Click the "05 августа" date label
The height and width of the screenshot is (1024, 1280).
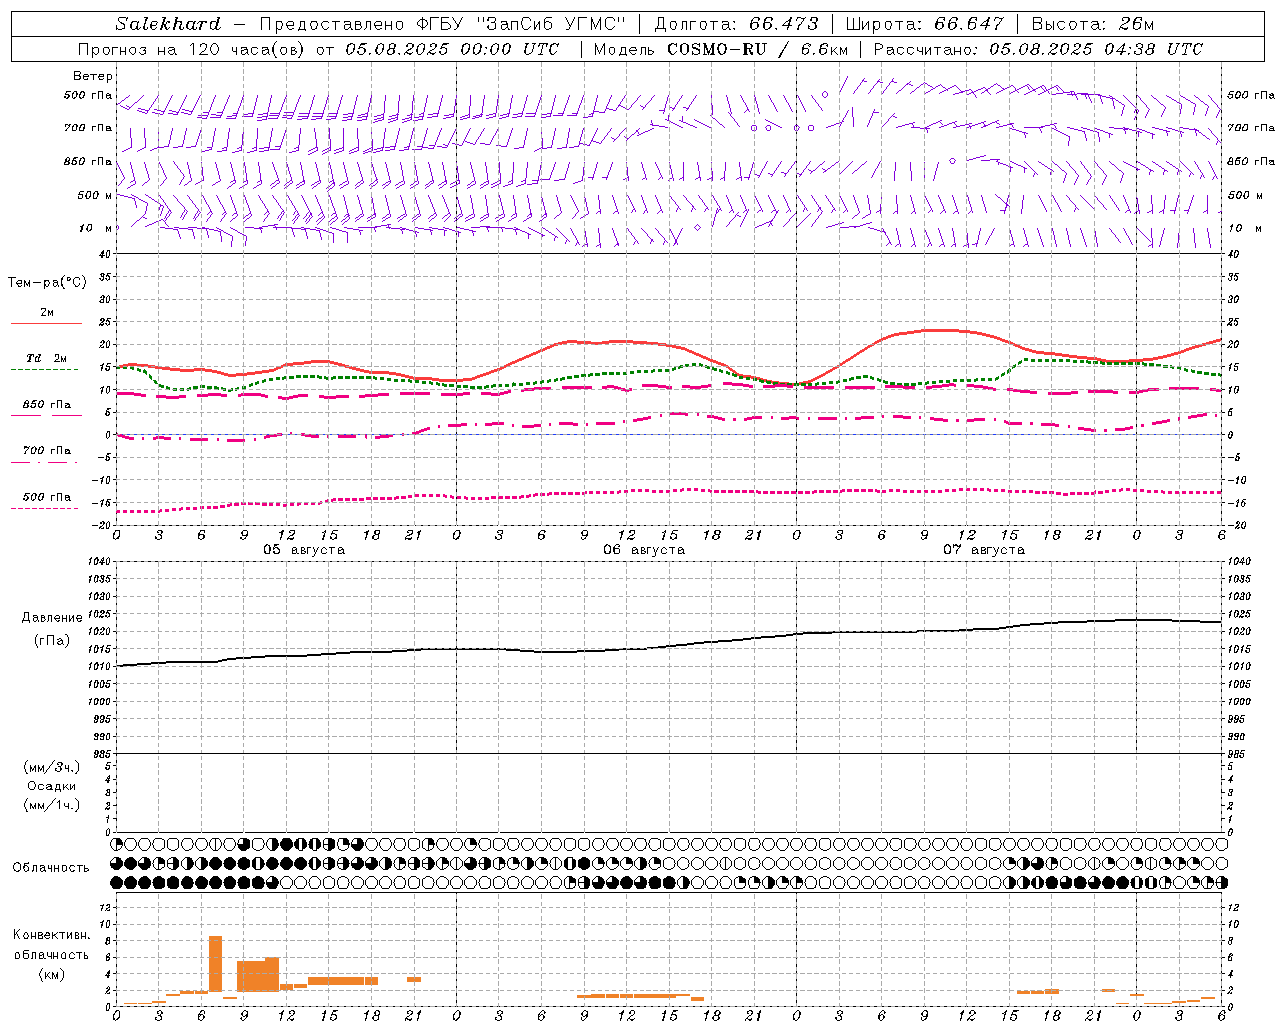point(304,550)
